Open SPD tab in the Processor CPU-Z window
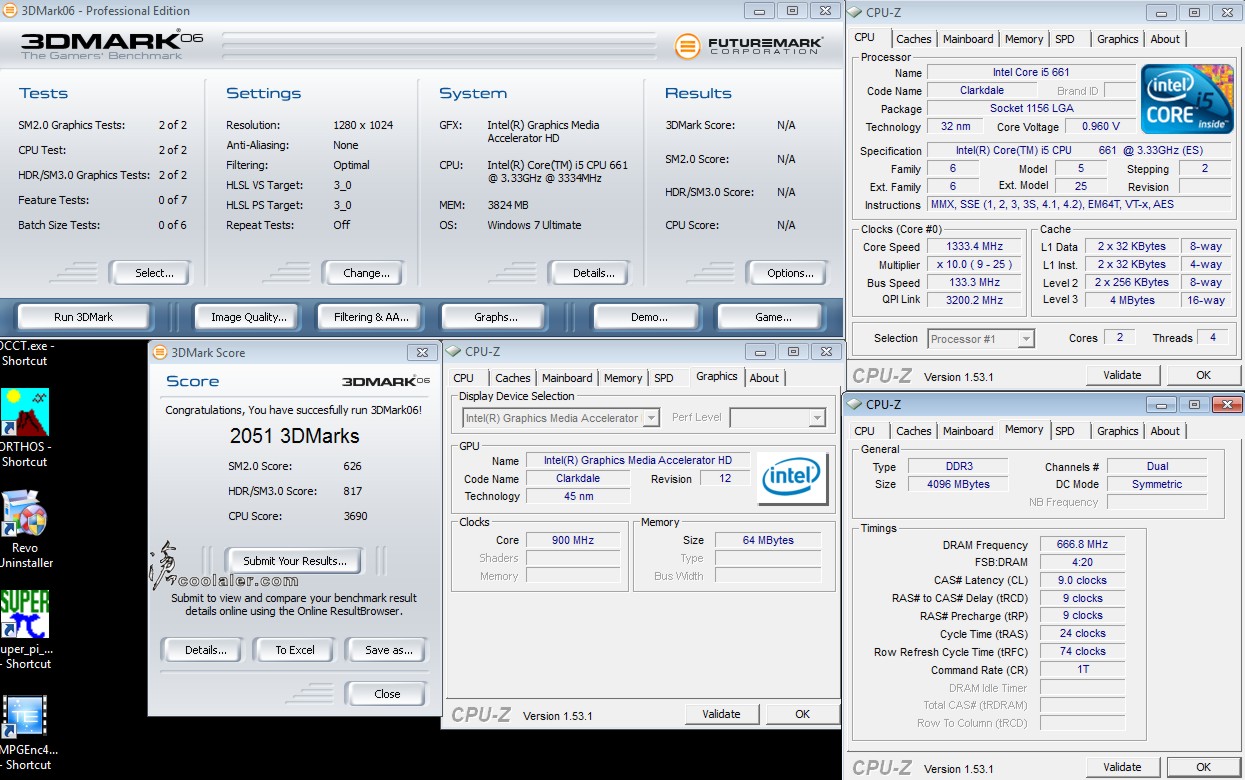The image size is (1245, 780). [1065, 39]
